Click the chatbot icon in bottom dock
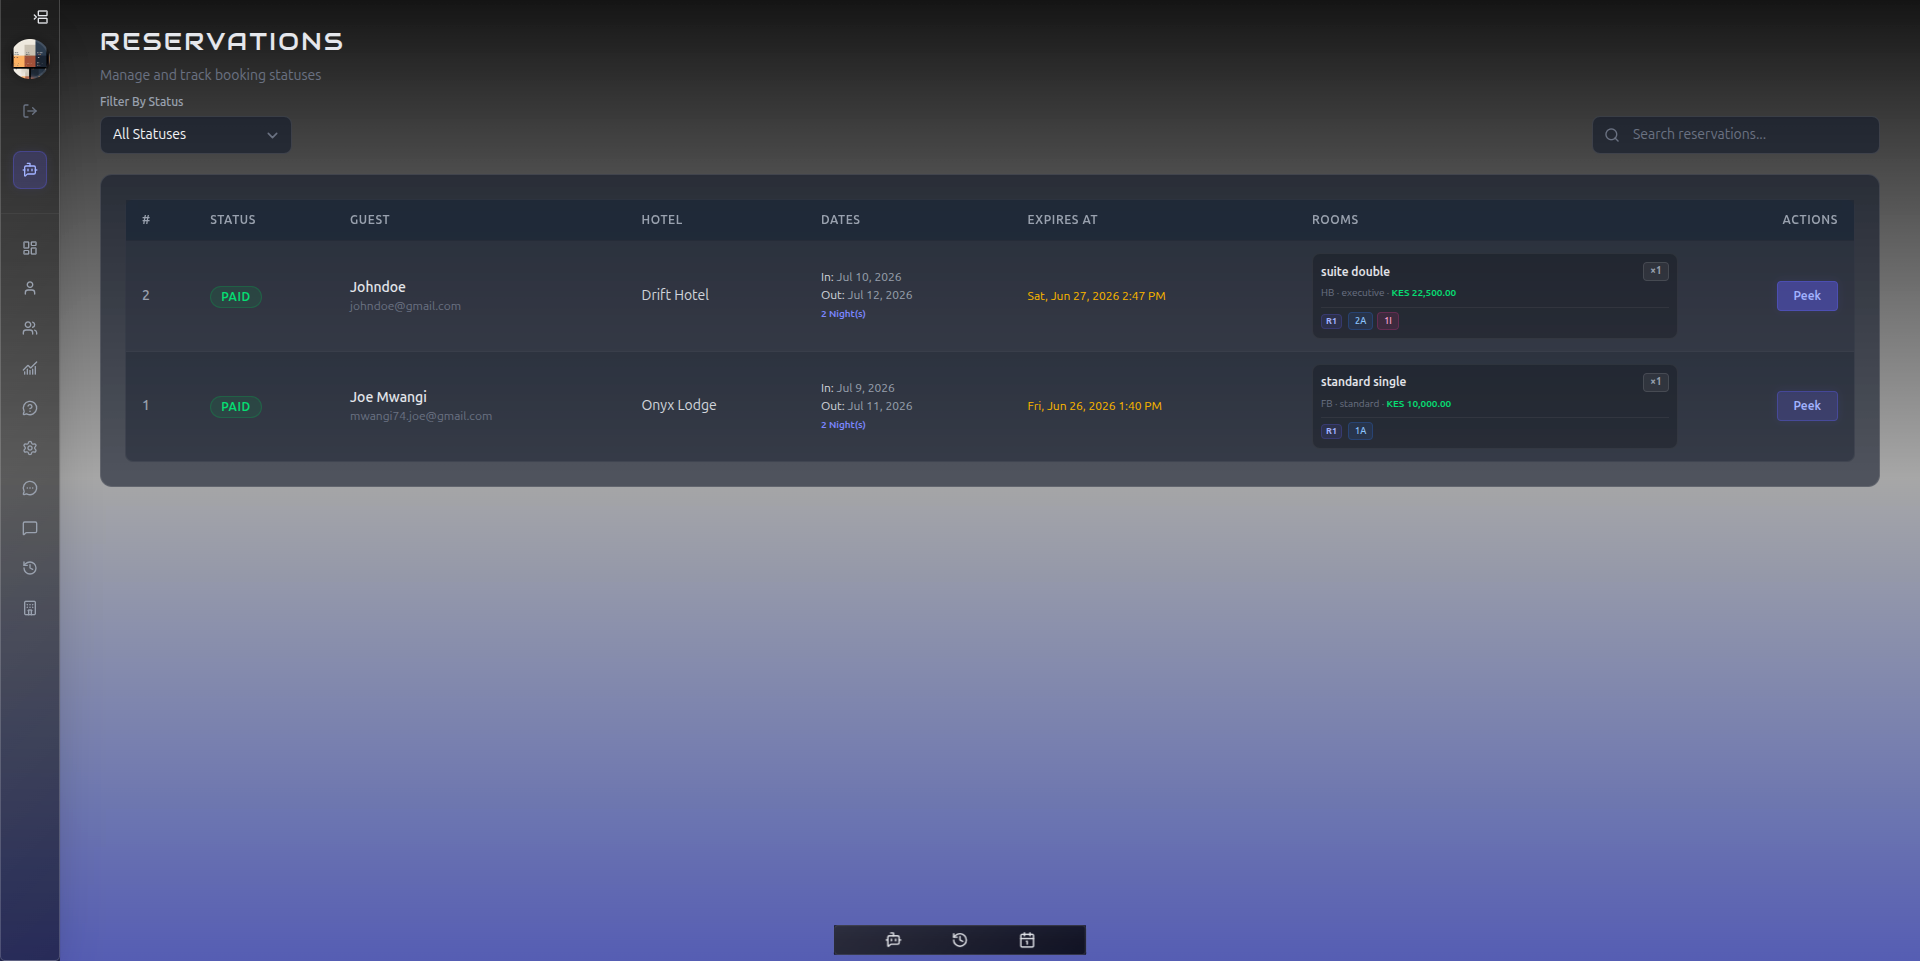This screenshot has width=1920, height=961. 893,940
